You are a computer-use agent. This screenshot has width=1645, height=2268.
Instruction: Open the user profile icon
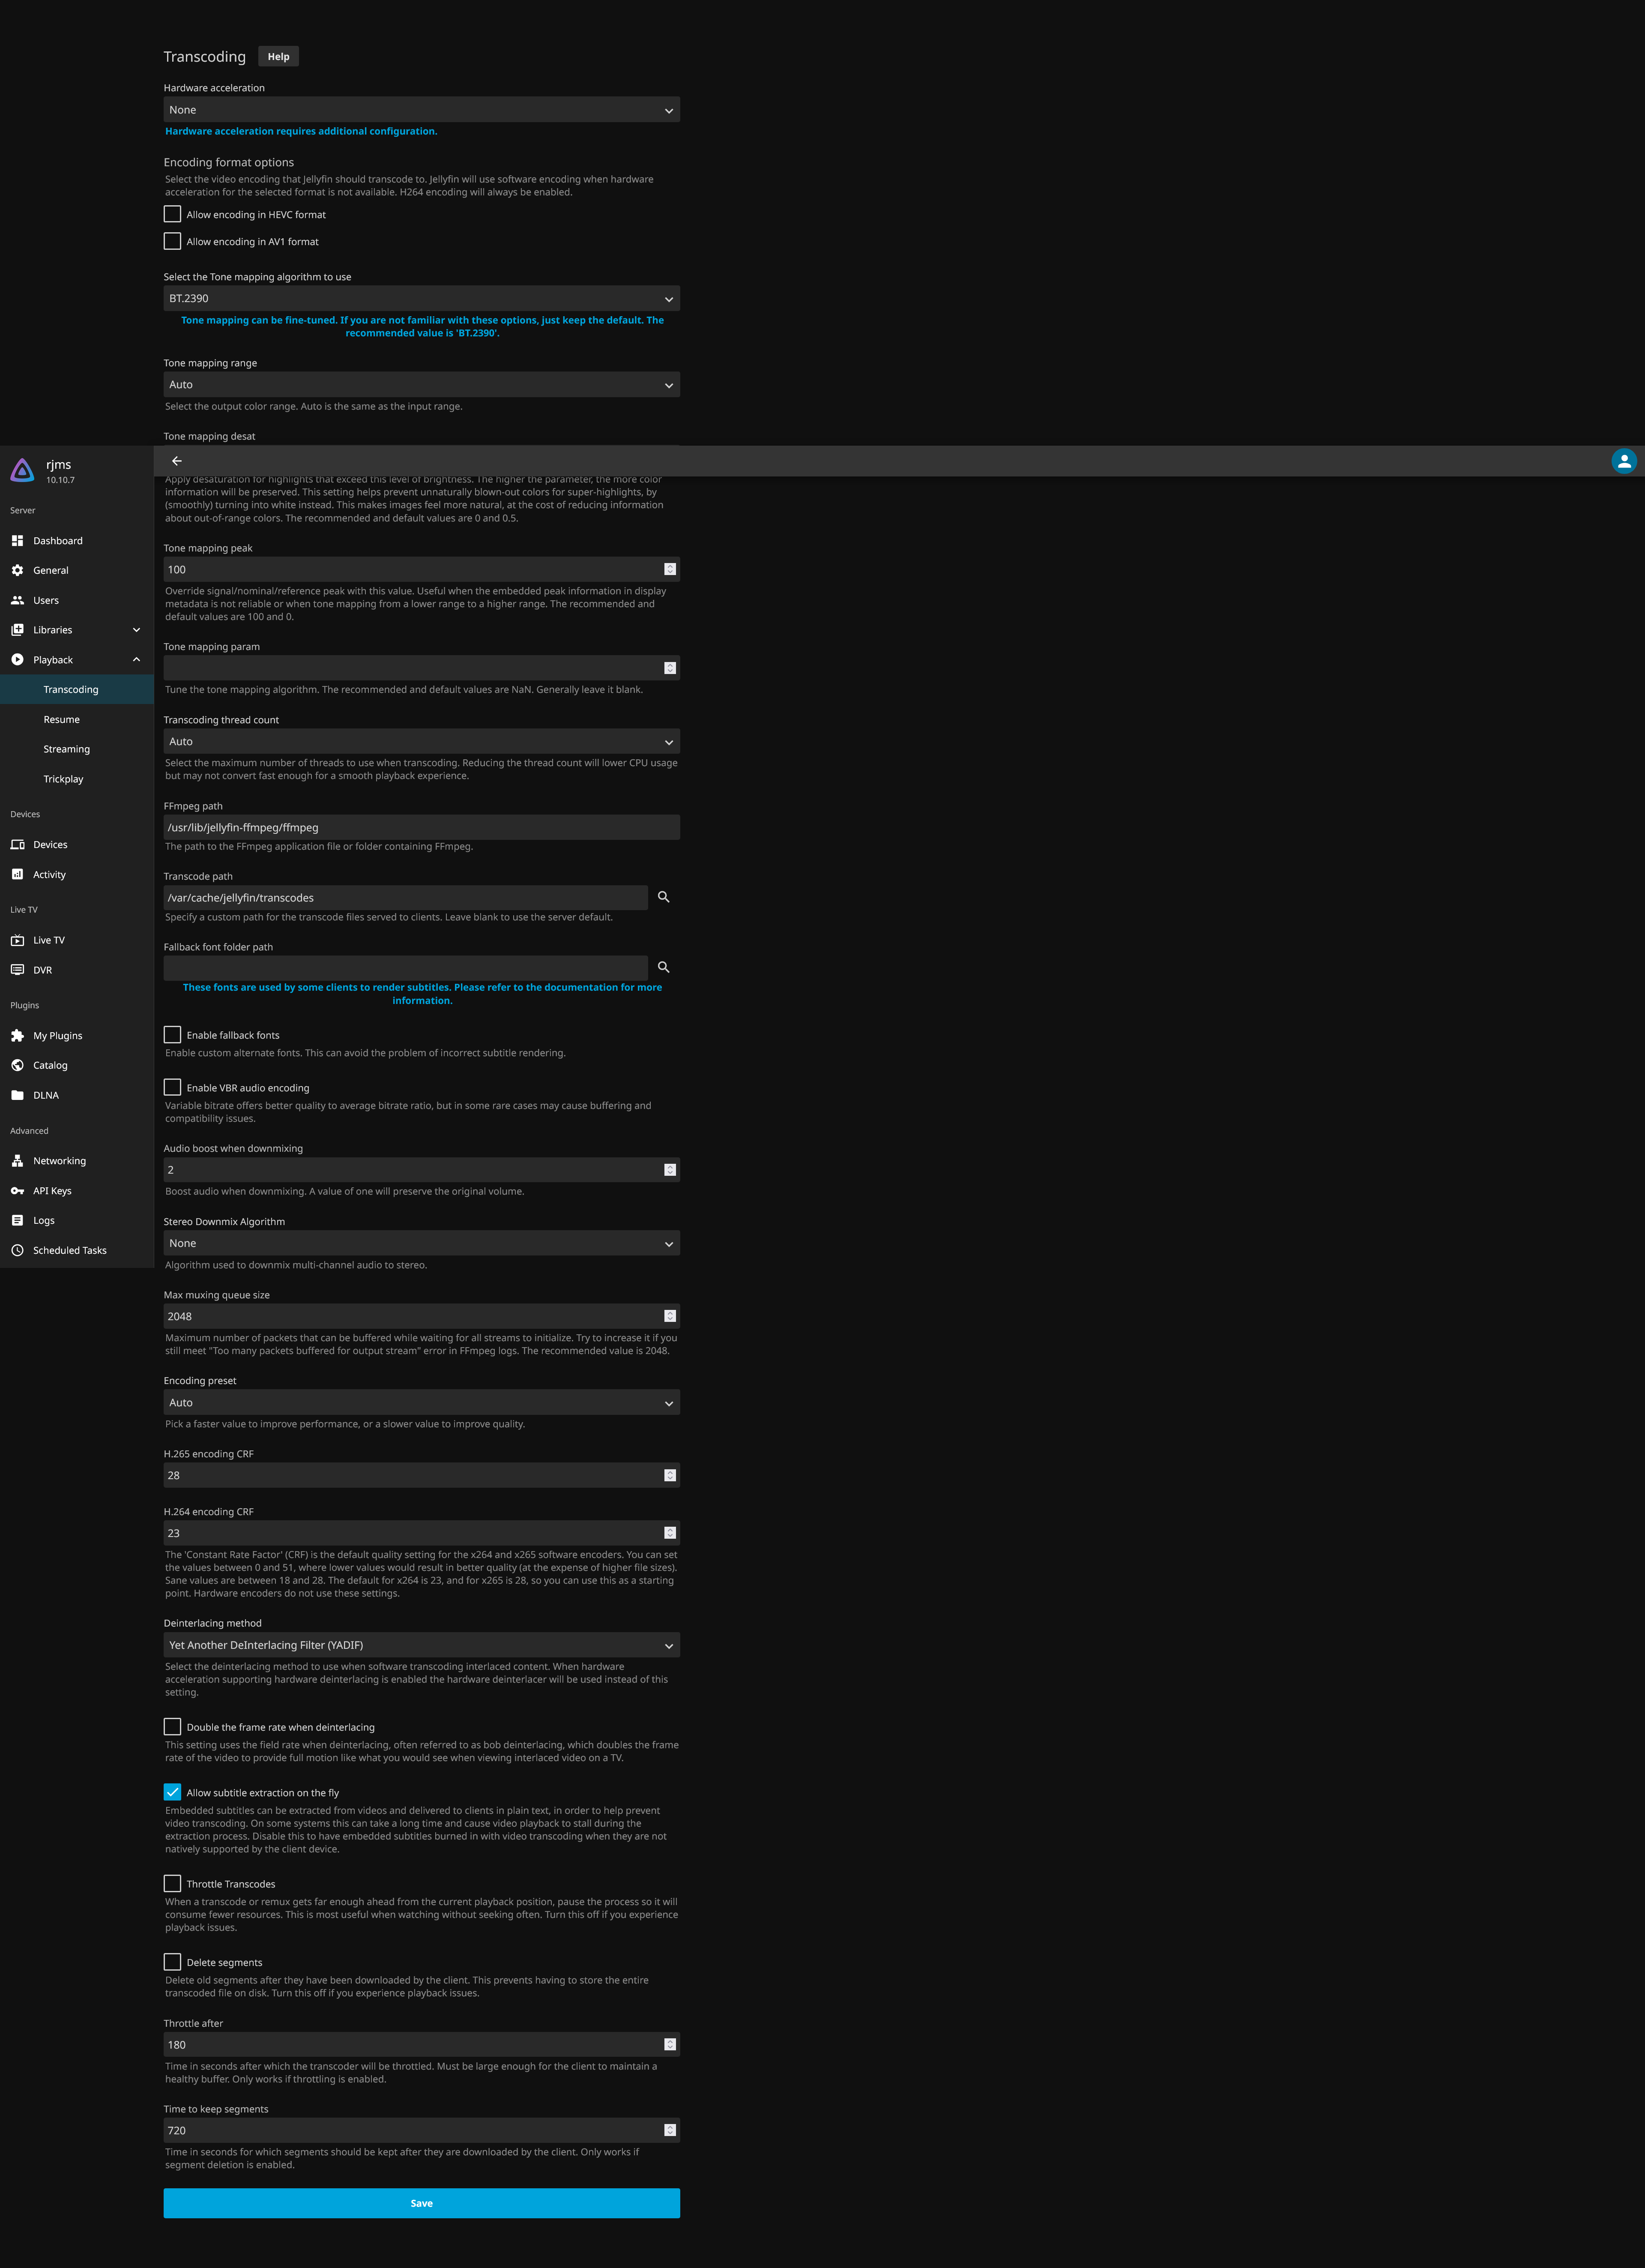(1623, 461)
